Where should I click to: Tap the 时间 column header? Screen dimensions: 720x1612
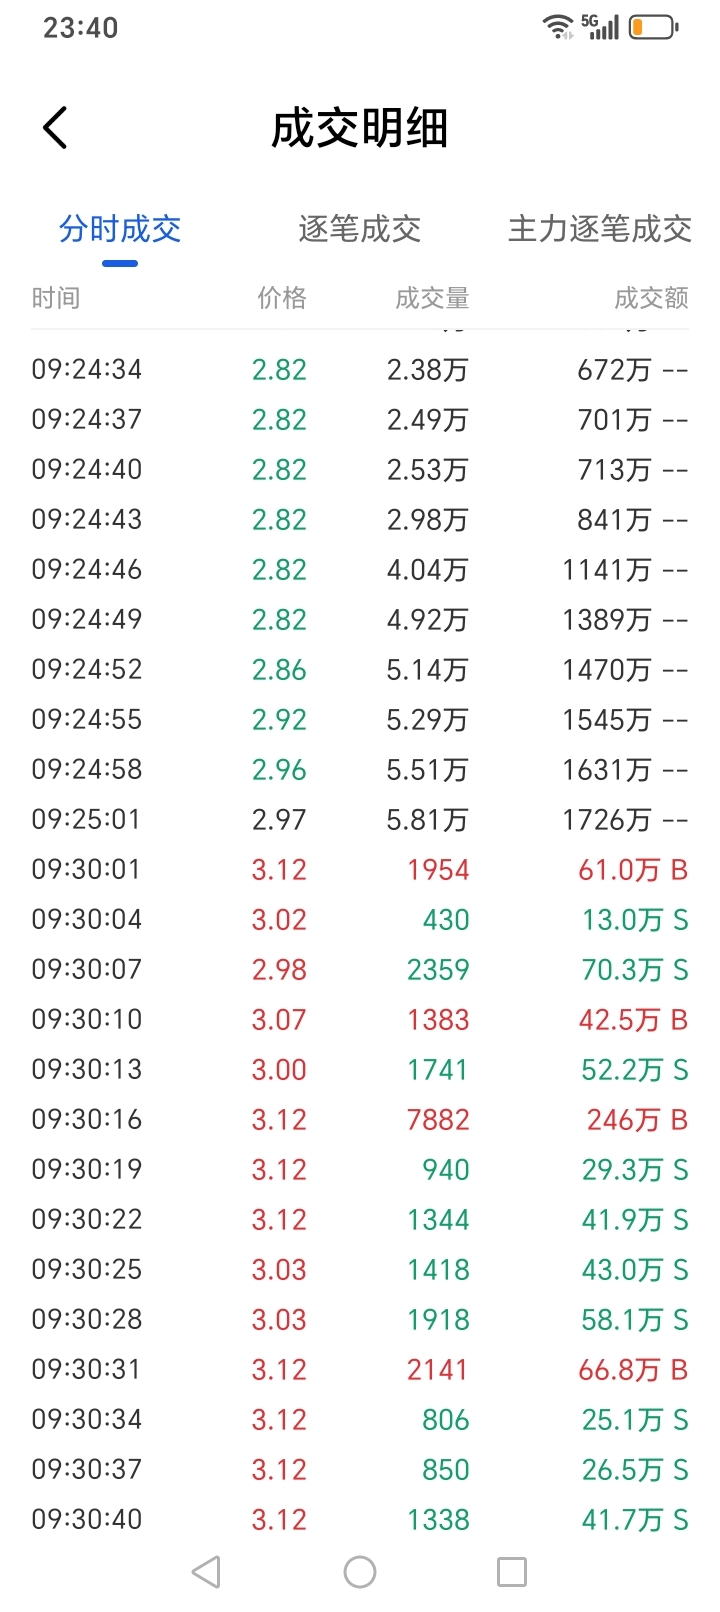(x=56, y=298)
